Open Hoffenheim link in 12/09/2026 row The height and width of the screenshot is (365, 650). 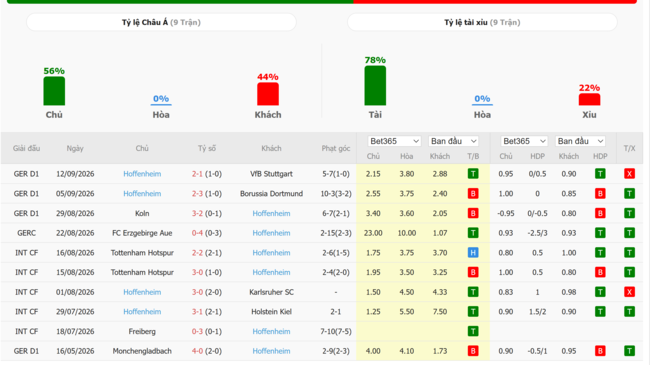click(142, 174)
